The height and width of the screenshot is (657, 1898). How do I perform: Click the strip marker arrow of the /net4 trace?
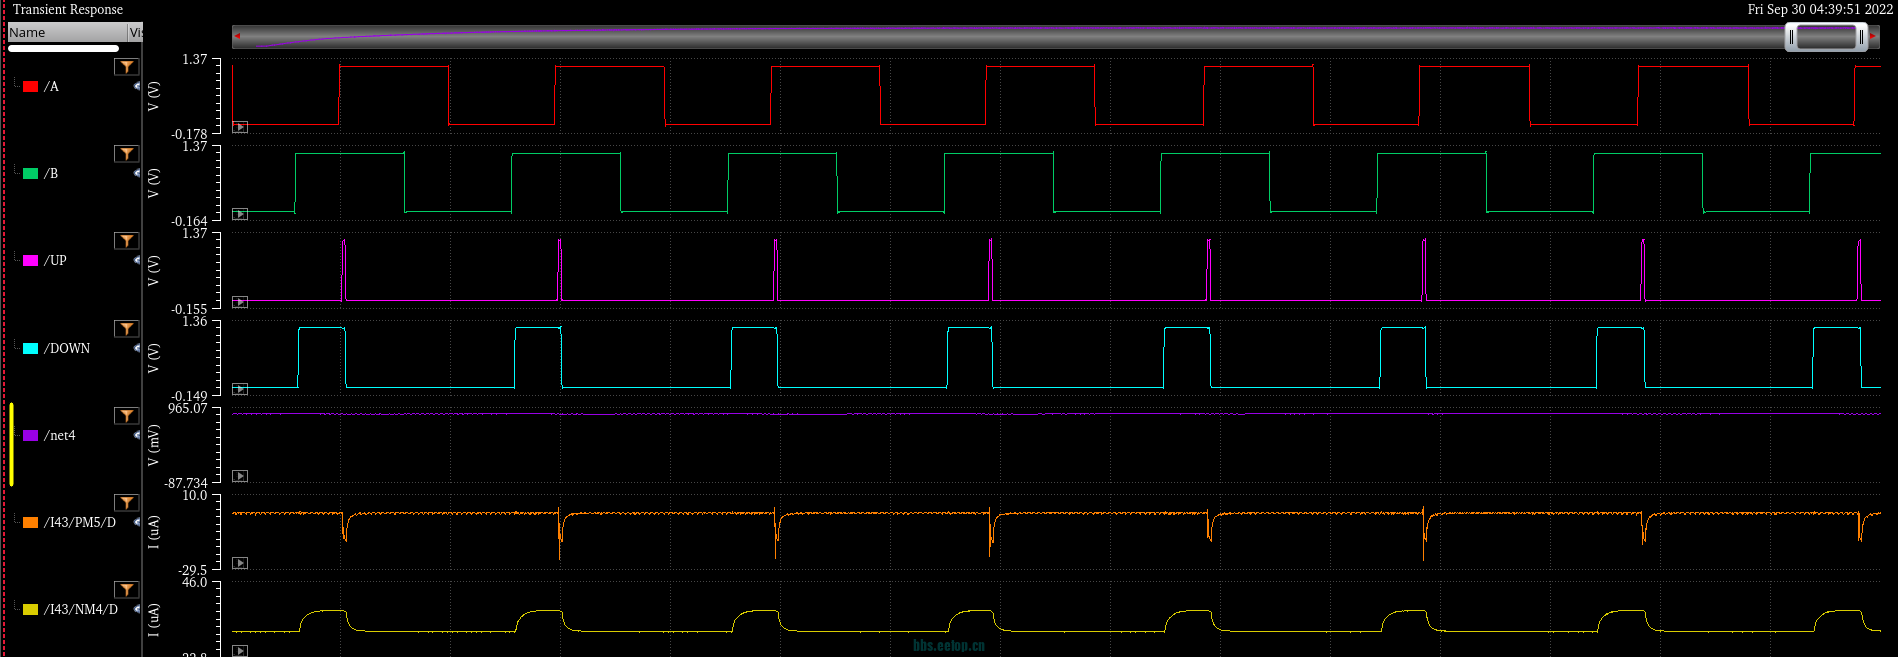point(240,476)
